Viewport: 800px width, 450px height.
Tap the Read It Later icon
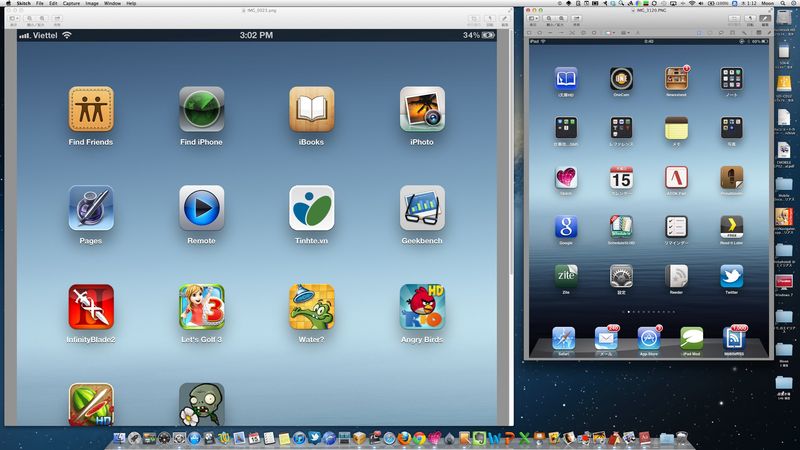pos(731,227)
